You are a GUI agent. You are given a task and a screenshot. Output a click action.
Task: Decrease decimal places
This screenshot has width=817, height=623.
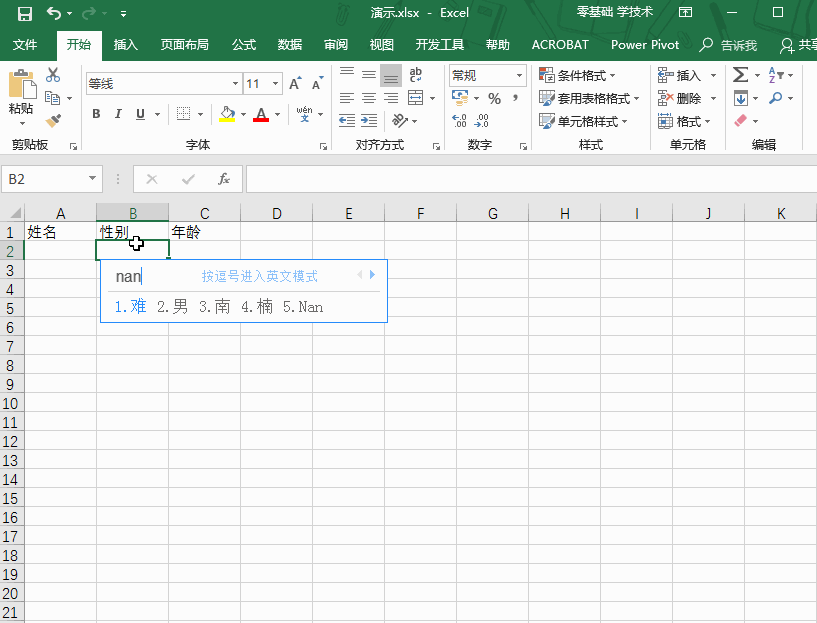(482, 121)
